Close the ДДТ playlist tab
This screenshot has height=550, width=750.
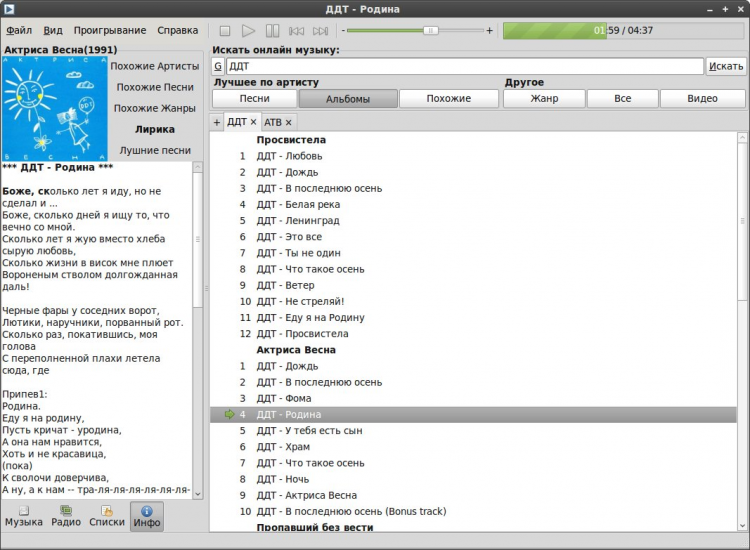point(253,122)
